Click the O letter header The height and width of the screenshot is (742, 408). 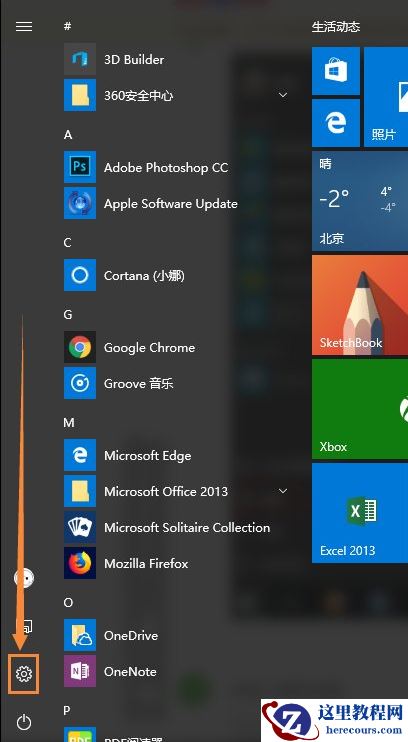point(68,602)
